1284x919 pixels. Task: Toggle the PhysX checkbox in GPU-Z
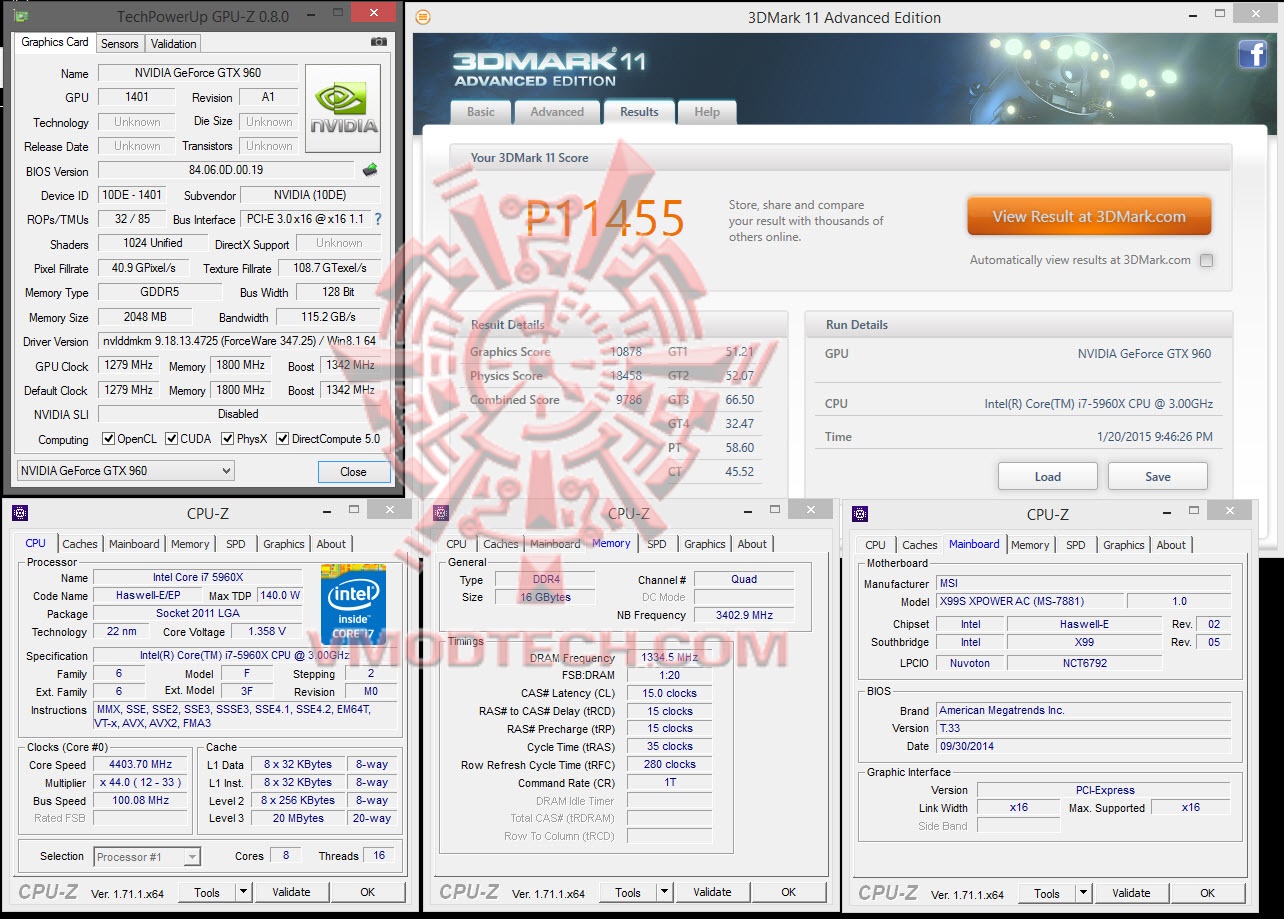228,439
